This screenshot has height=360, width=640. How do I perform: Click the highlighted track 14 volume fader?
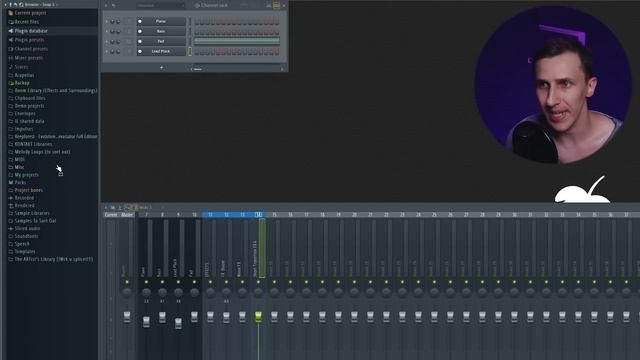258,316
